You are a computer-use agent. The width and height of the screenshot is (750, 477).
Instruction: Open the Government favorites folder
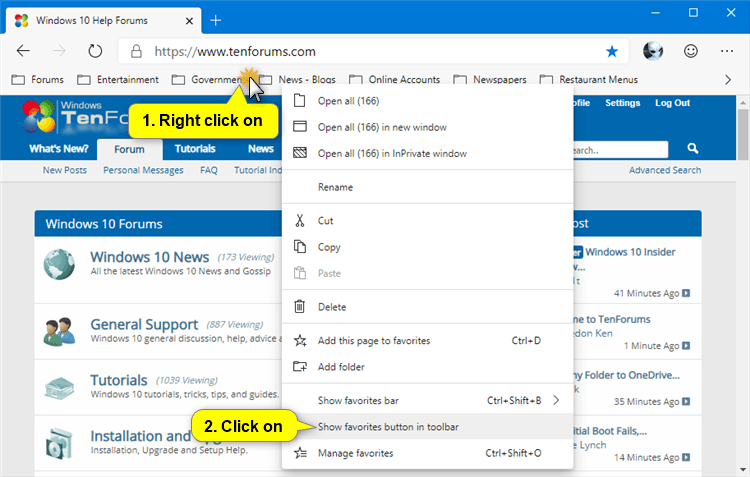(208, 79)
